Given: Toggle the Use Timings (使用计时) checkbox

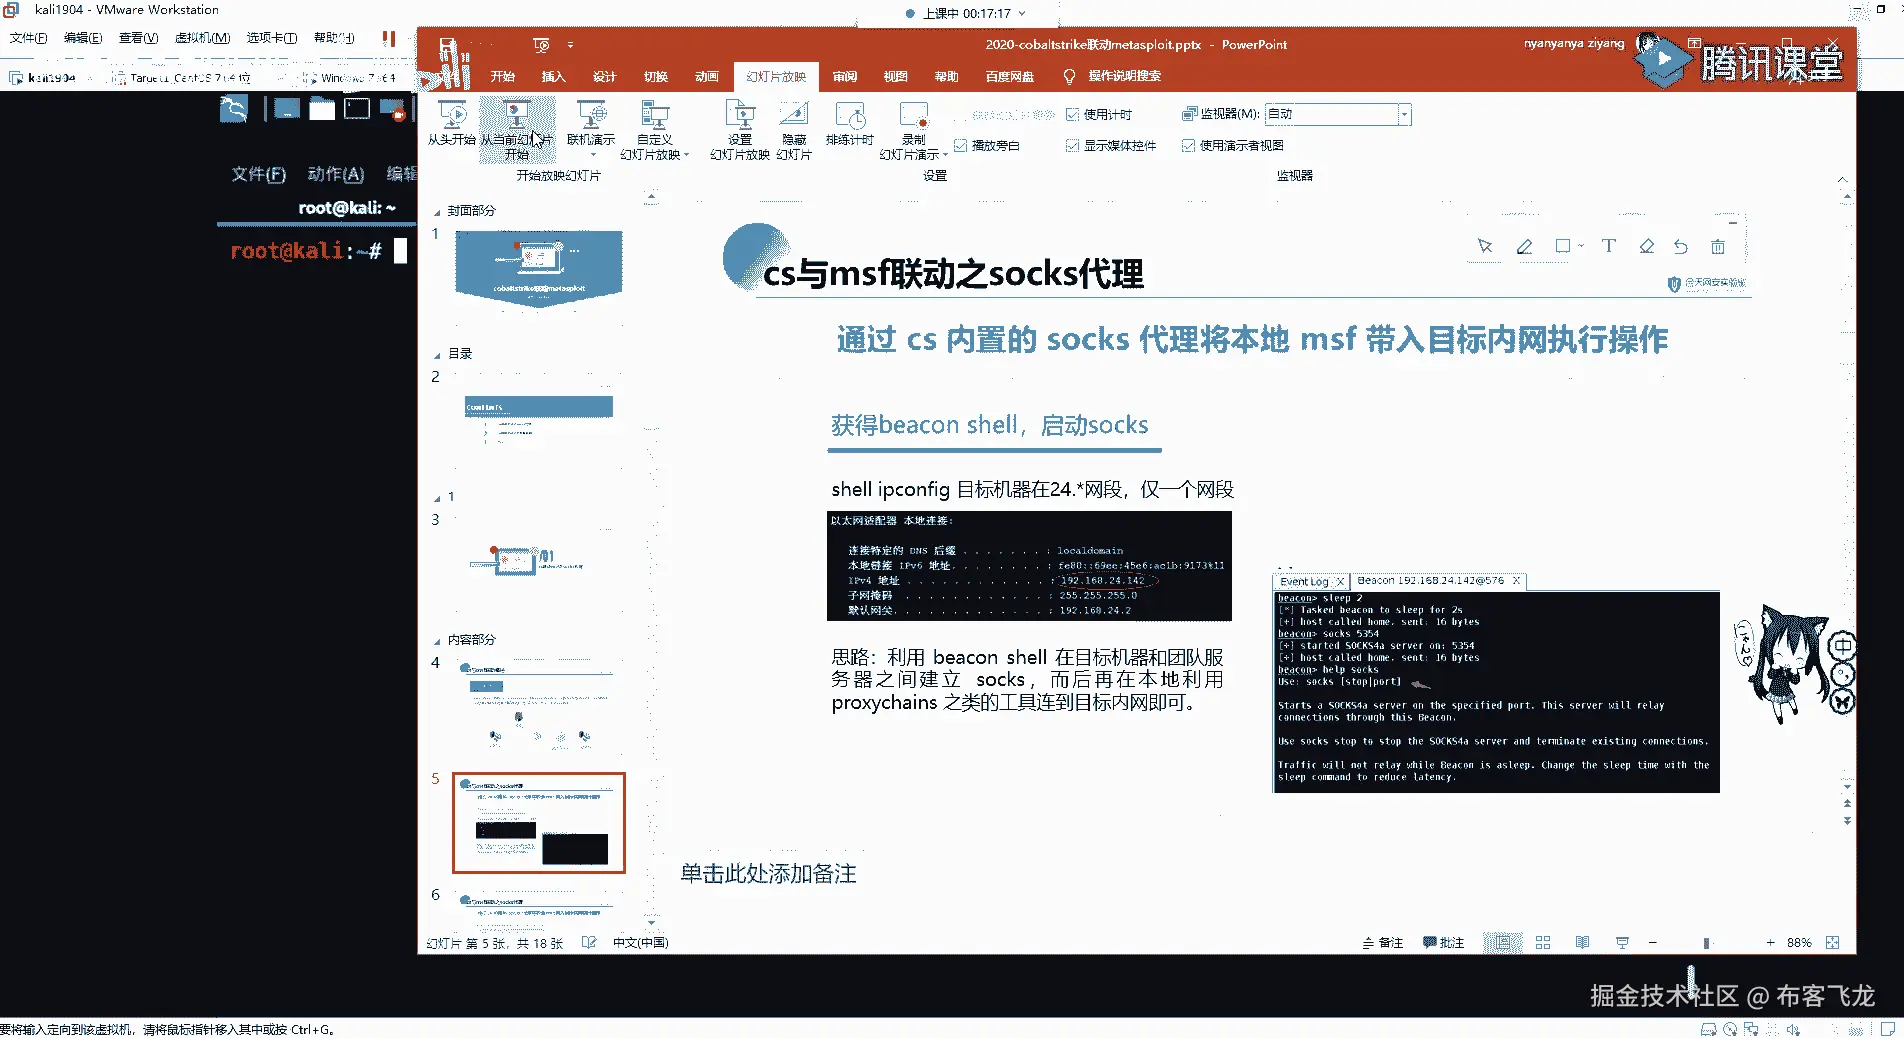Looking at the screenshot, I should point(1073,115).
